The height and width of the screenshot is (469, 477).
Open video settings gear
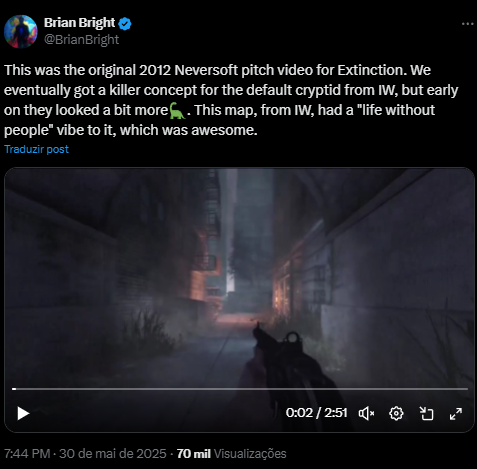pos(396,414)
